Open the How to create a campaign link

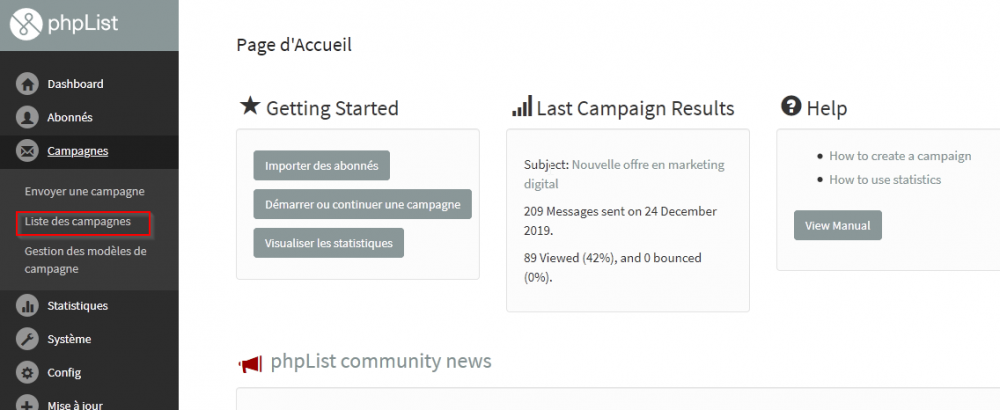click(900, 156)
